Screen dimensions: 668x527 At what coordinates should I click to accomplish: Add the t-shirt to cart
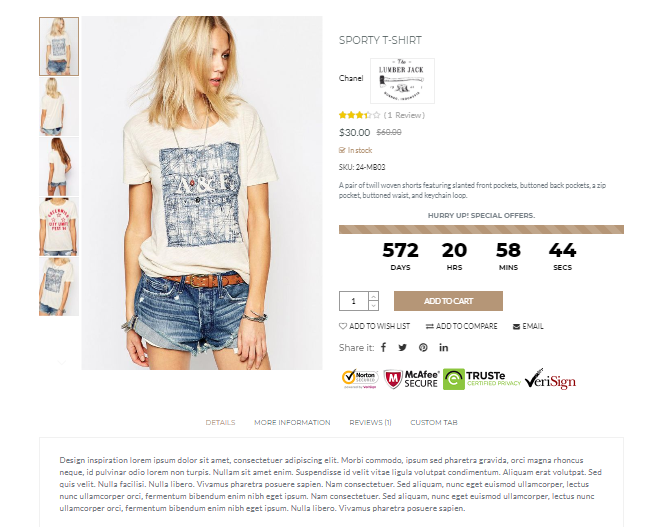click(x=448, y=301)
